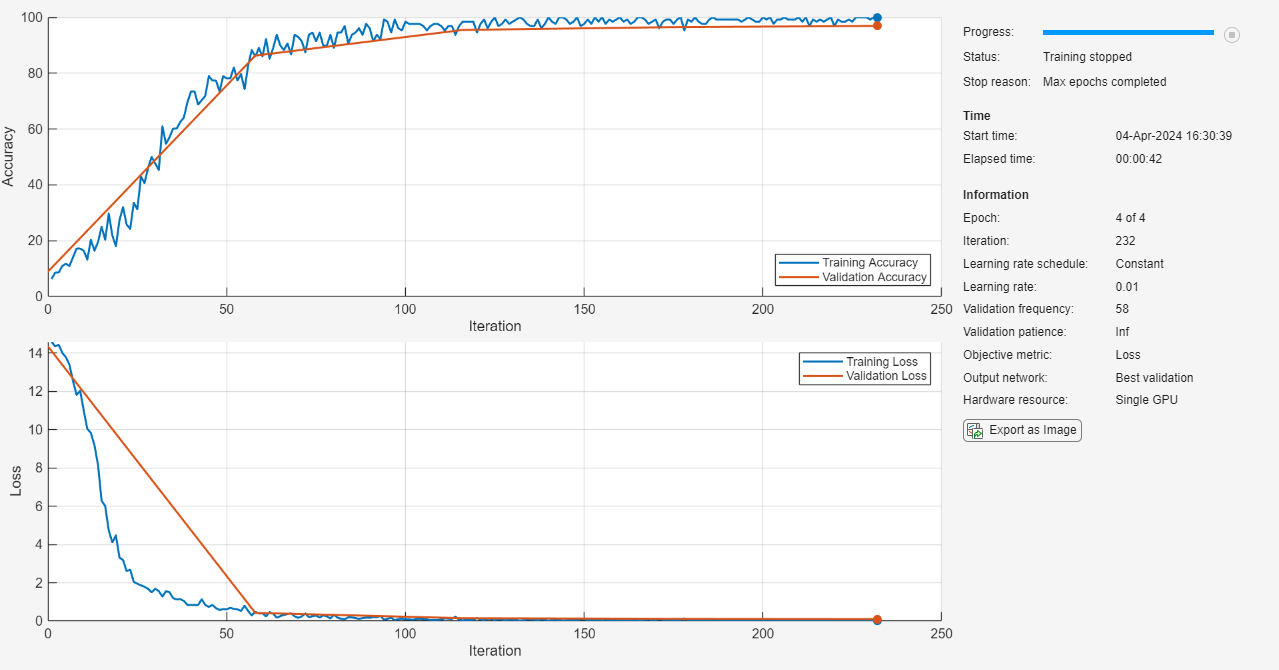Click the Information section heading

pos(995,195)
